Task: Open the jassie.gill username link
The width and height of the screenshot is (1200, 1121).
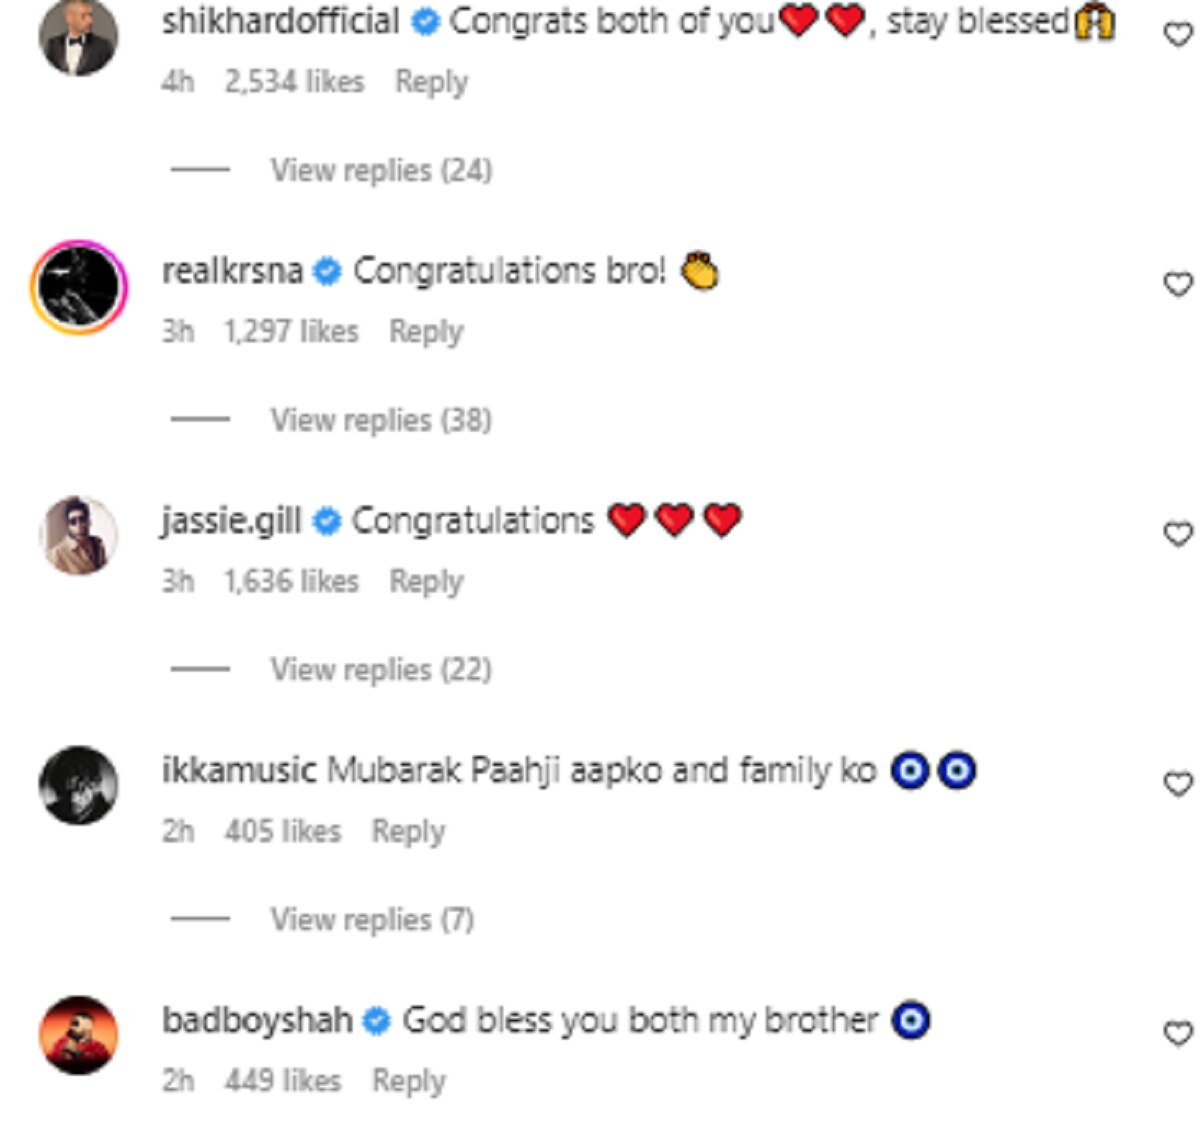Action: point(231,521)
